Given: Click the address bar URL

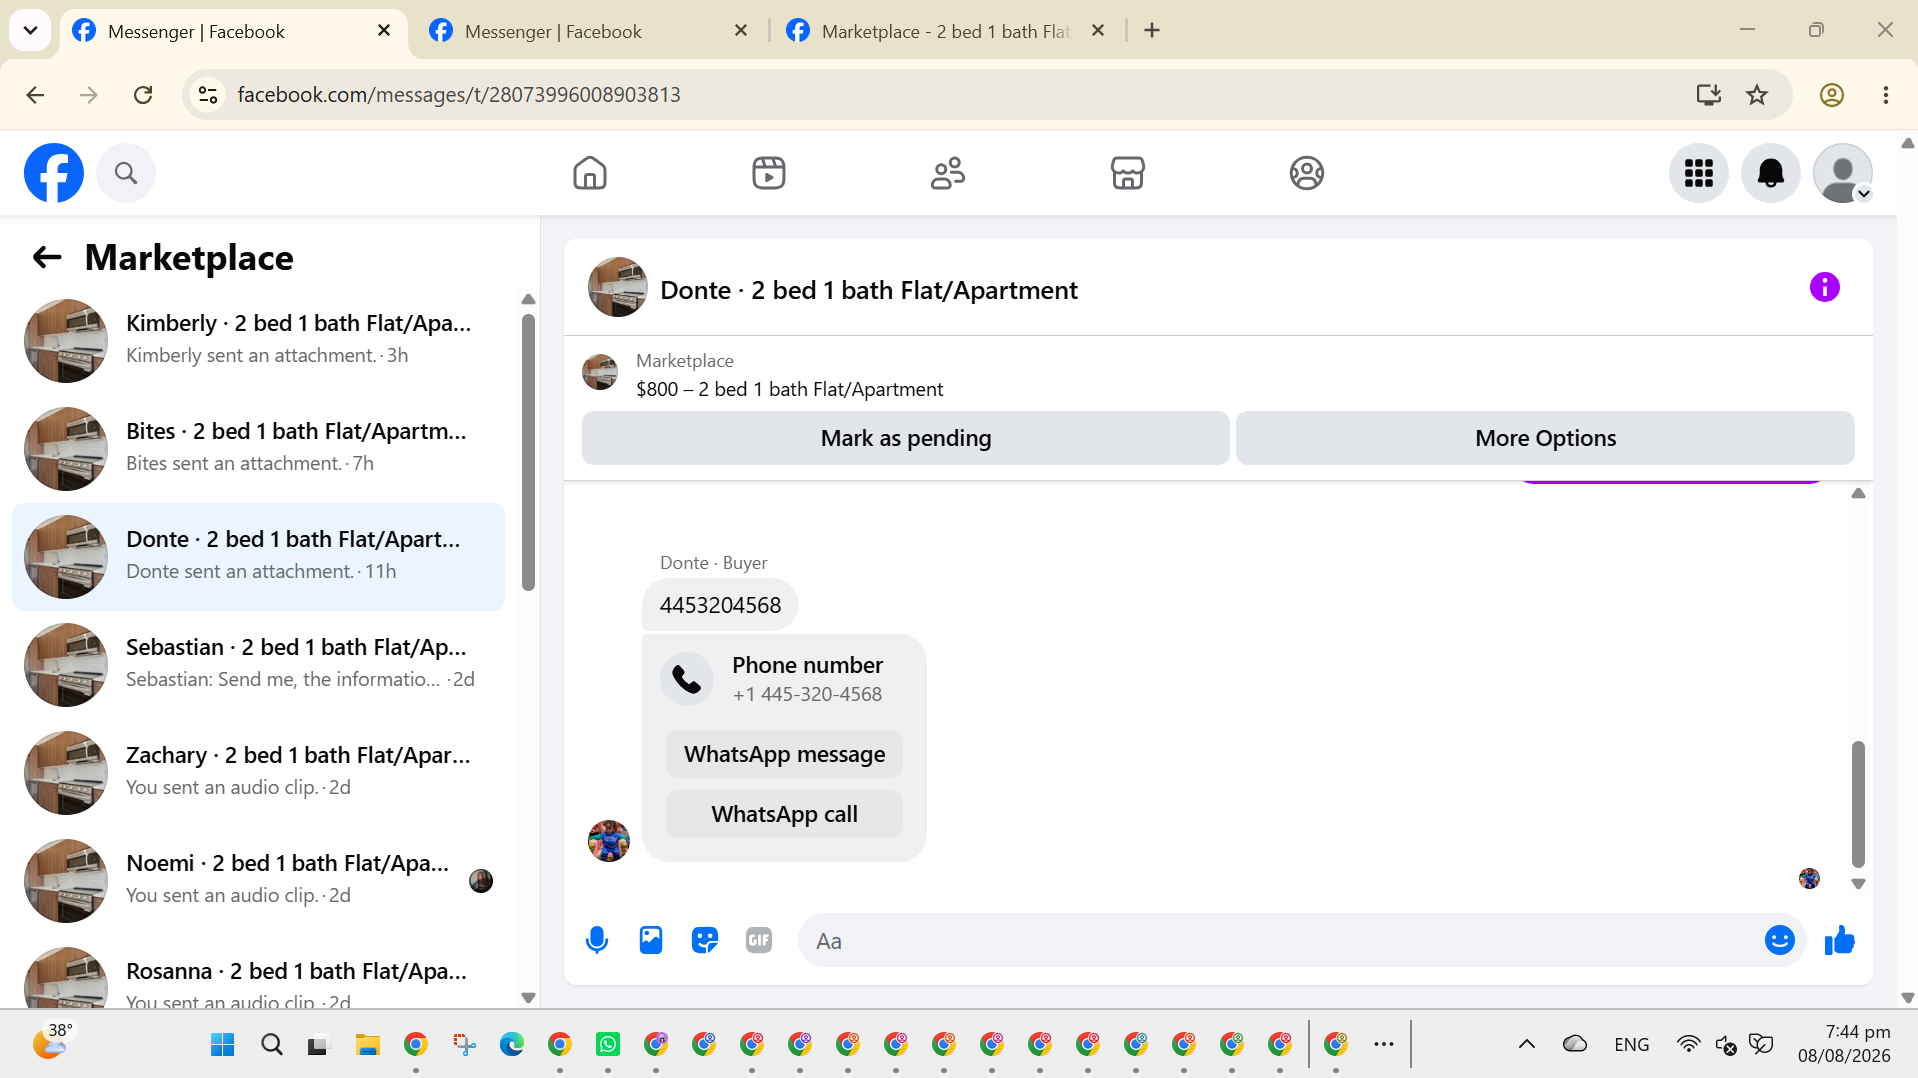Looking at the screenshot, I should [459, 95].
